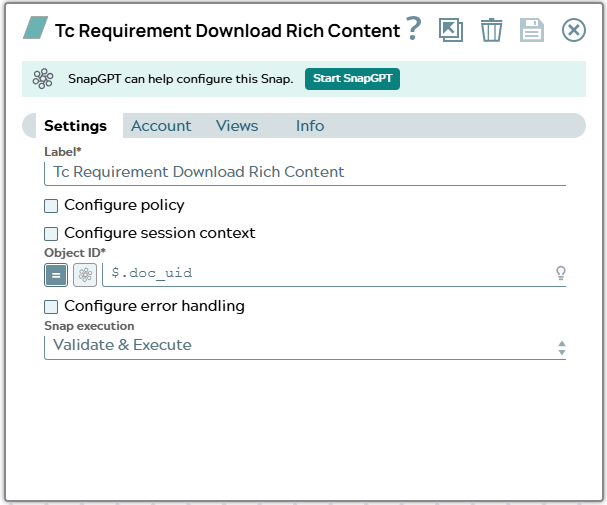Image resolution: width=607 pixels, height=505 pixels.
Task: Start SnapGPT assistant
Action: click(x=352, y=79)
